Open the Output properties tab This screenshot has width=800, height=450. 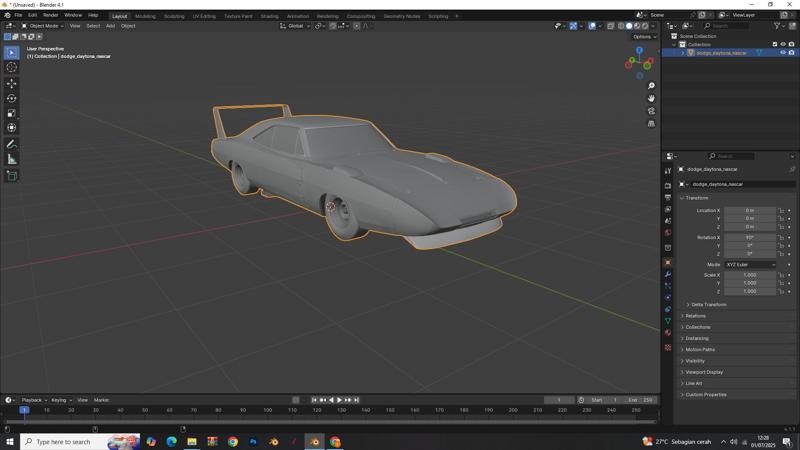pyautogui.click(x=668, y=197)
